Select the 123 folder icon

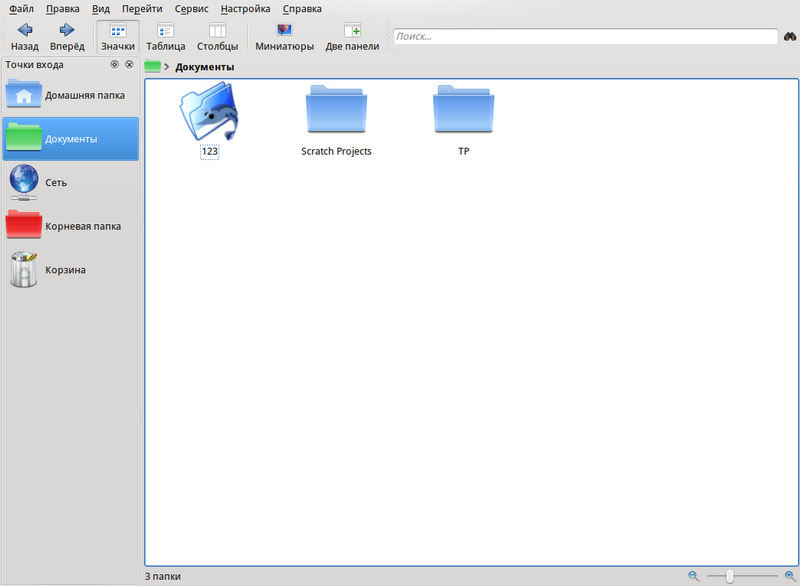(x=209, y=112)
